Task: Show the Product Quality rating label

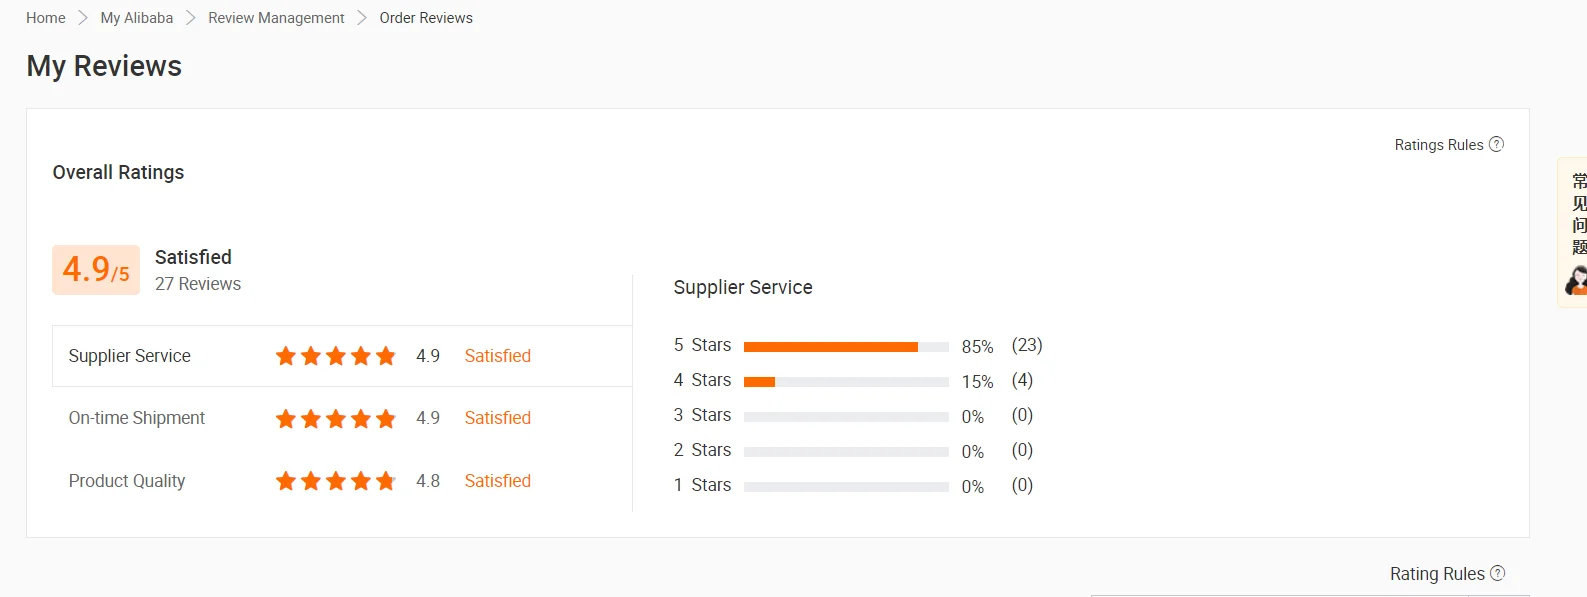Action: (x=127, y=481)
